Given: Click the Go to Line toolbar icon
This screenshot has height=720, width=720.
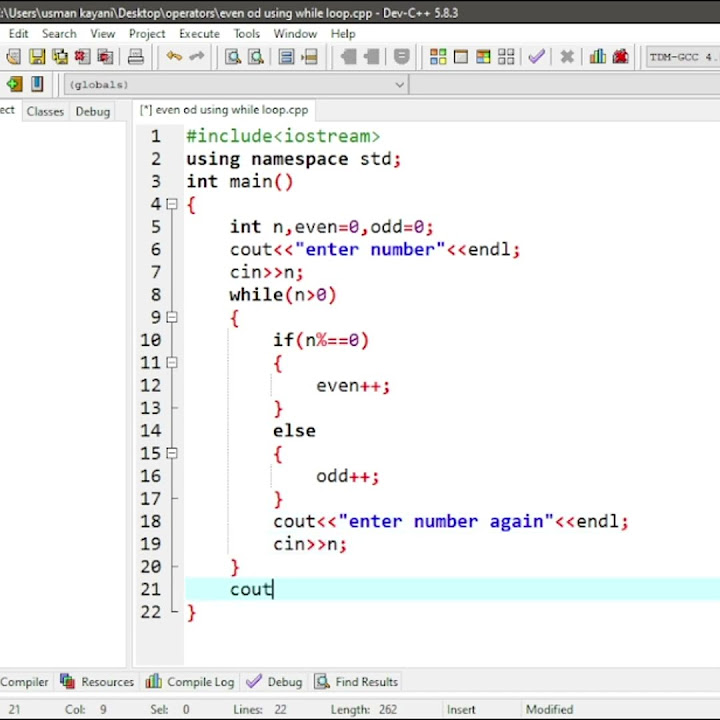Looking at the screenshot, I should (309, 57).
